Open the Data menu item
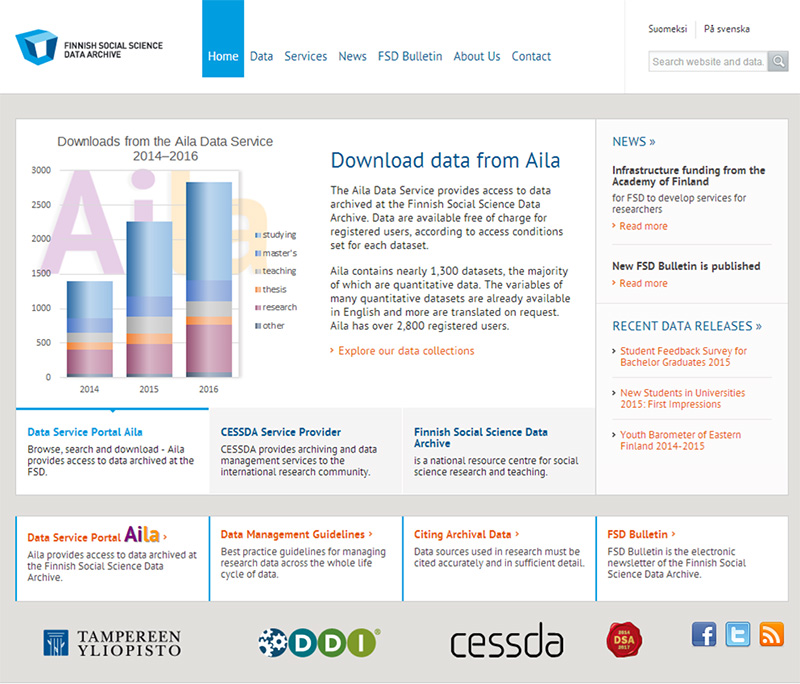Screen dimensions: 800x684 pos(261,56)
